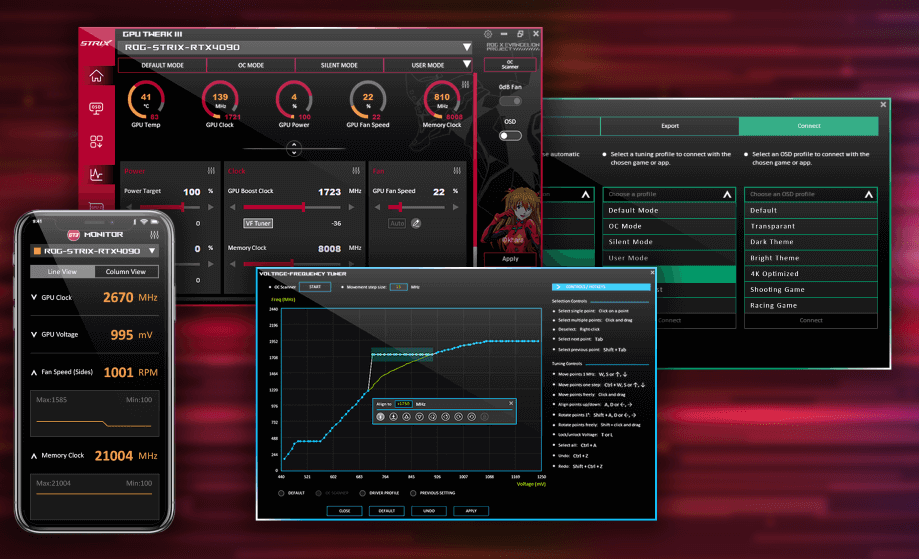The image size is (919, 559).
Task: Collapse Fan Speed (Sides) graph in phone app
Action: (34, 372)
